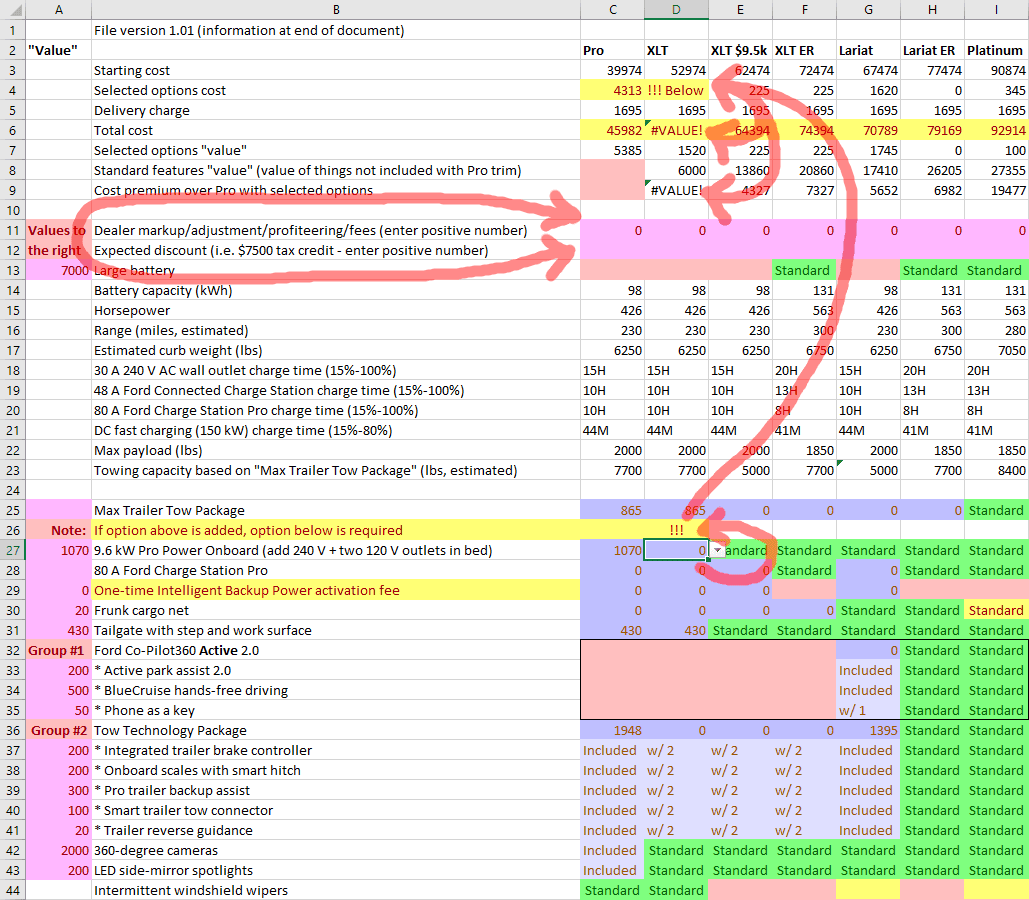Select Lariat Tow Technology Package 1395 cell
The height and width of the screenshot is (900, 1029).
pyautogui.click(x=868, y=730)
